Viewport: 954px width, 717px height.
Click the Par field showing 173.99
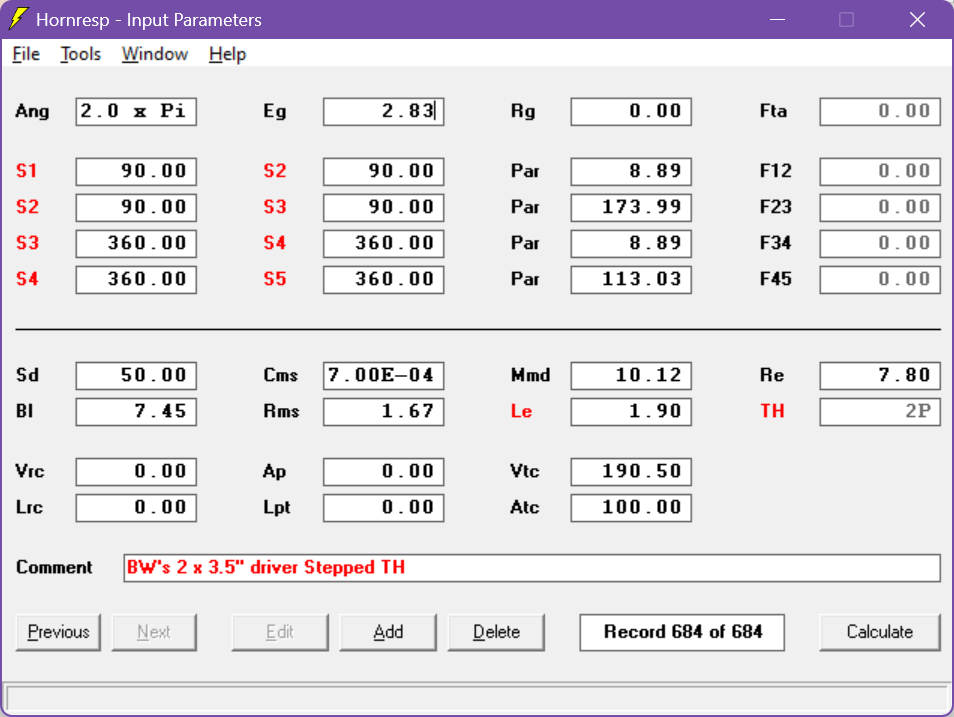point(631,207)
